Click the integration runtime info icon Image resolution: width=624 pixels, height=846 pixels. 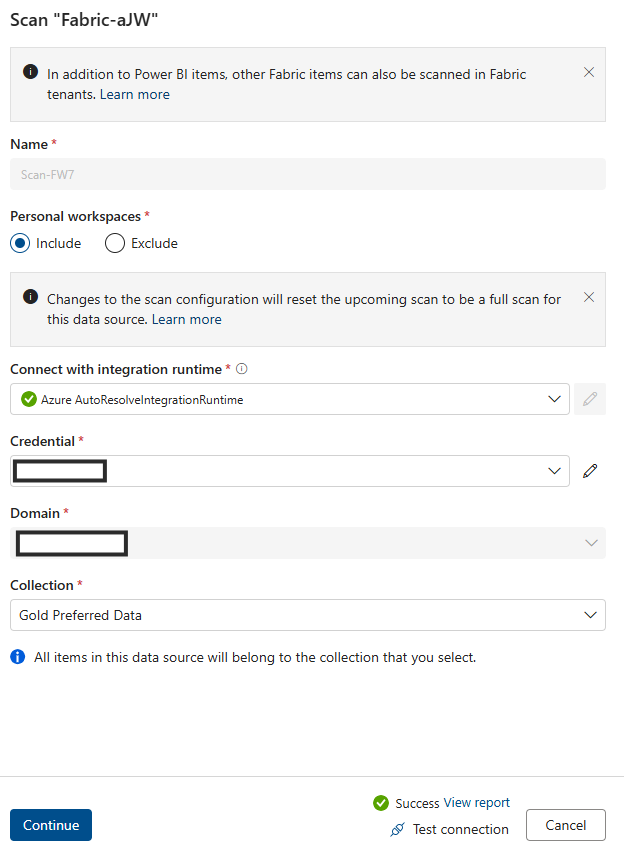242,369
